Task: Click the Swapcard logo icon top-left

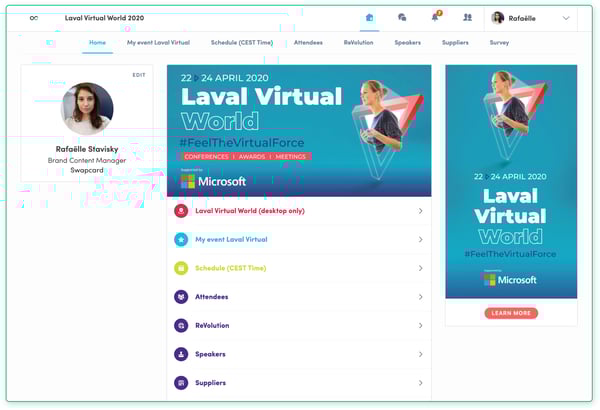Action: (x=34, y=18)
